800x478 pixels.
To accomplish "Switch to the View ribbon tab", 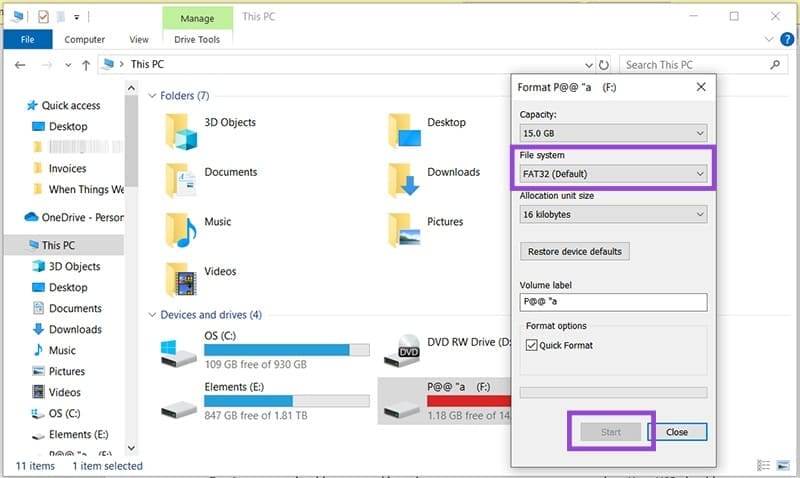I will (x=139, y=39).
